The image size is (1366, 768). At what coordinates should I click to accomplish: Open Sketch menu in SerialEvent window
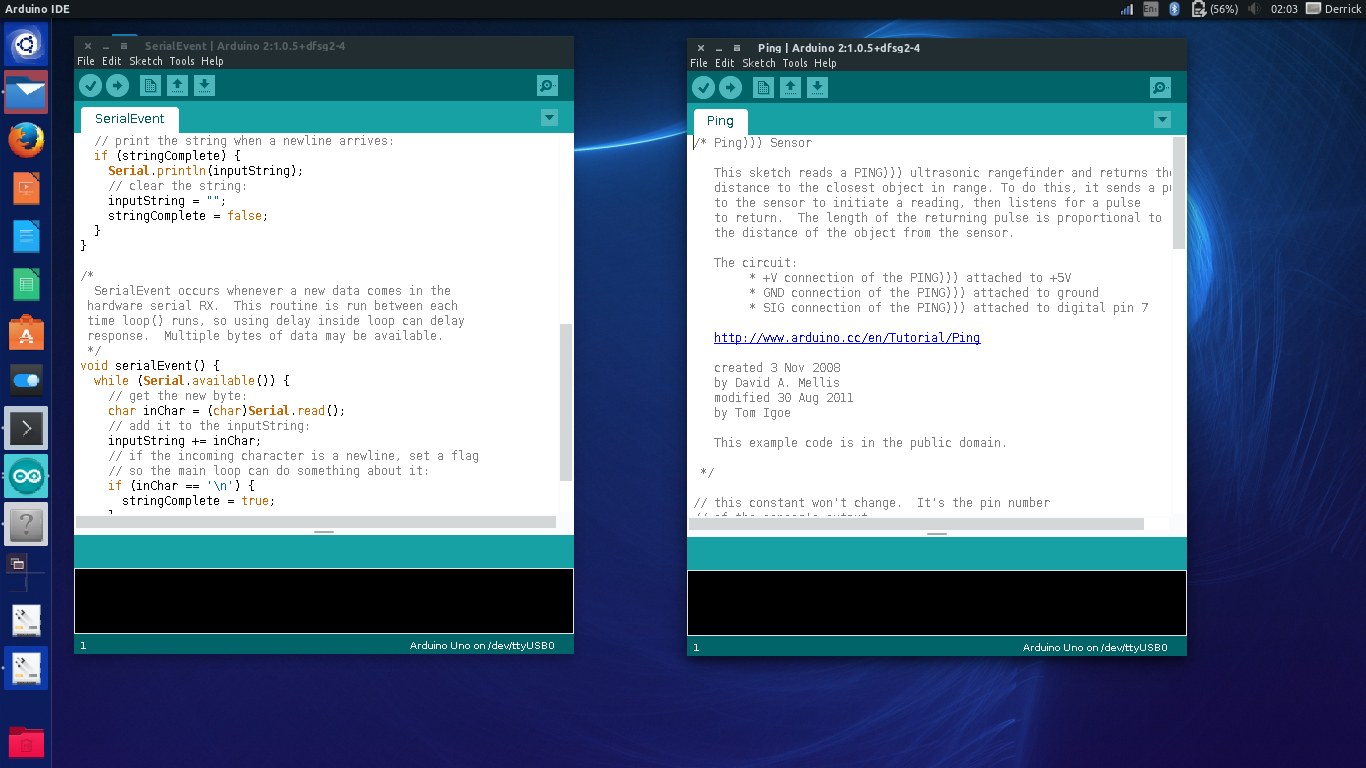[x=146, y=61]
